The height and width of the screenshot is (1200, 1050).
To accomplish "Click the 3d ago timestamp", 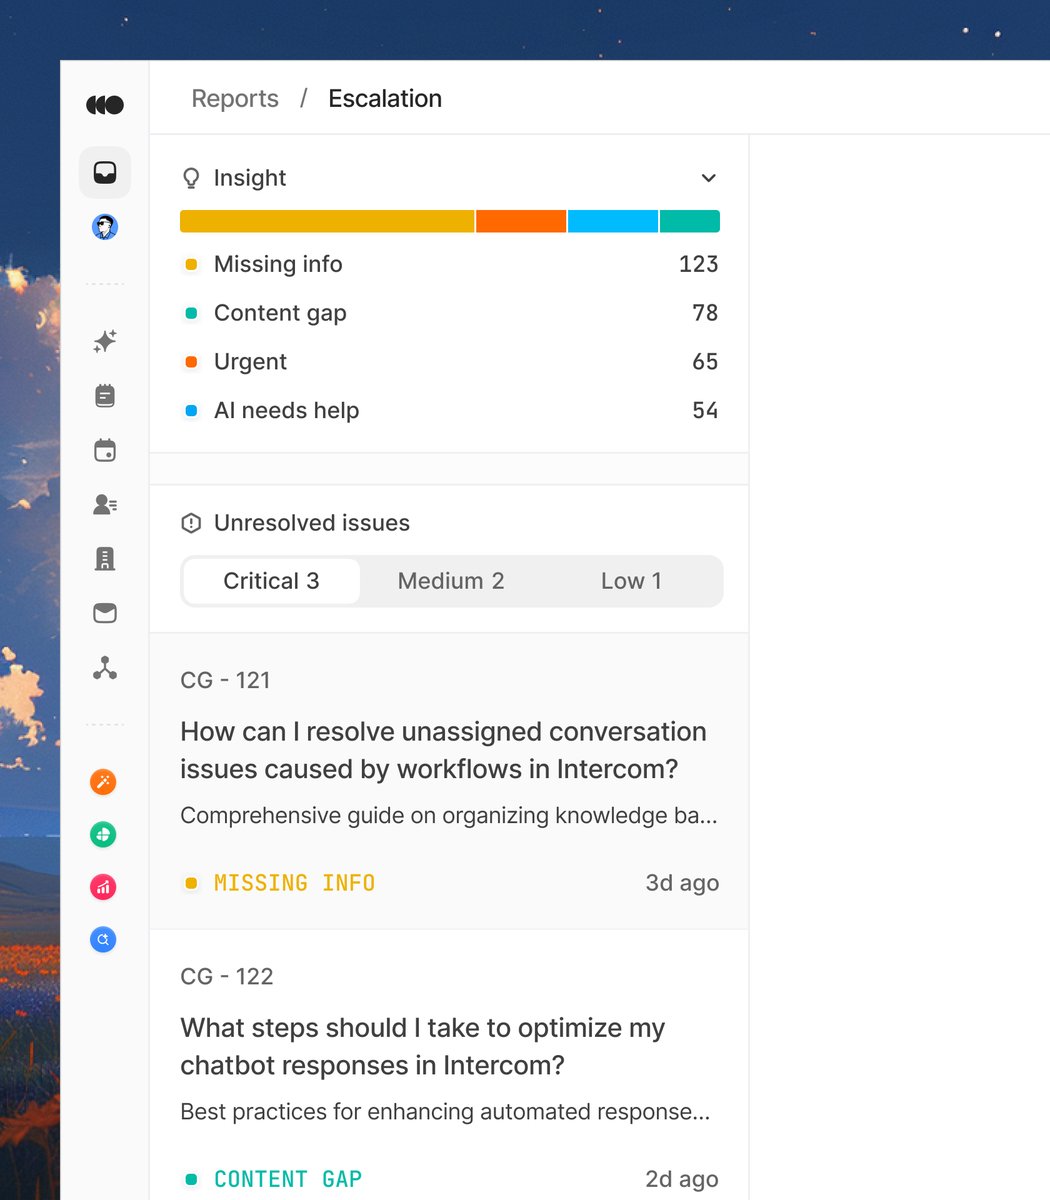I will point(682,883).
